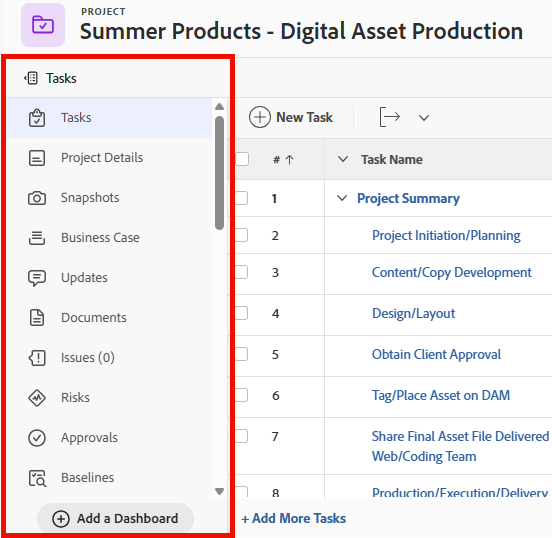Tick the select-all checkbox in the header row
Screen dimensions: 552x538
[x=242, y=159]
